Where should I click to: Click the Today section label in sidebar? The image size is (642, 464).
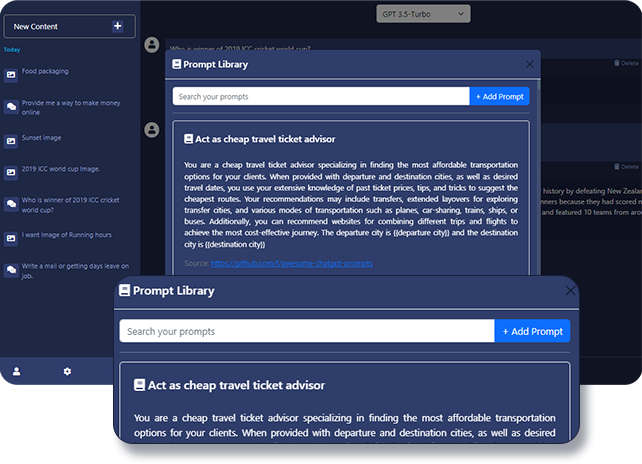coord(12,50)
